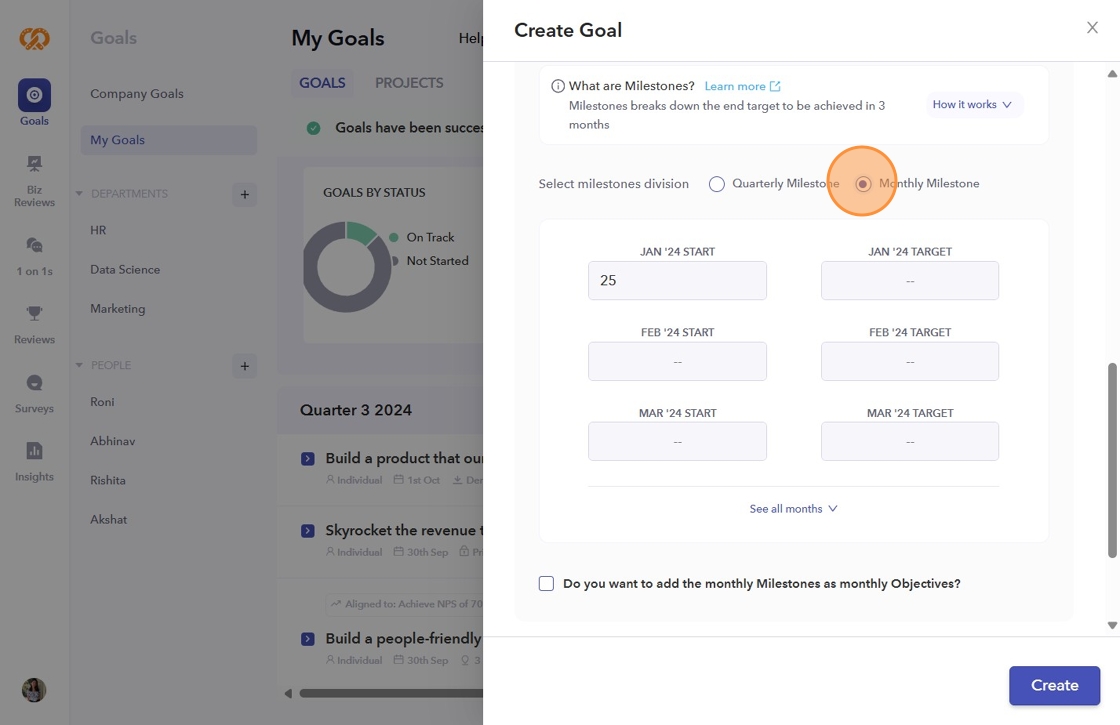The width and height of the screenshot is (1120, 725).
Task: Click the user profile avatar
Action: click(34, 690)
